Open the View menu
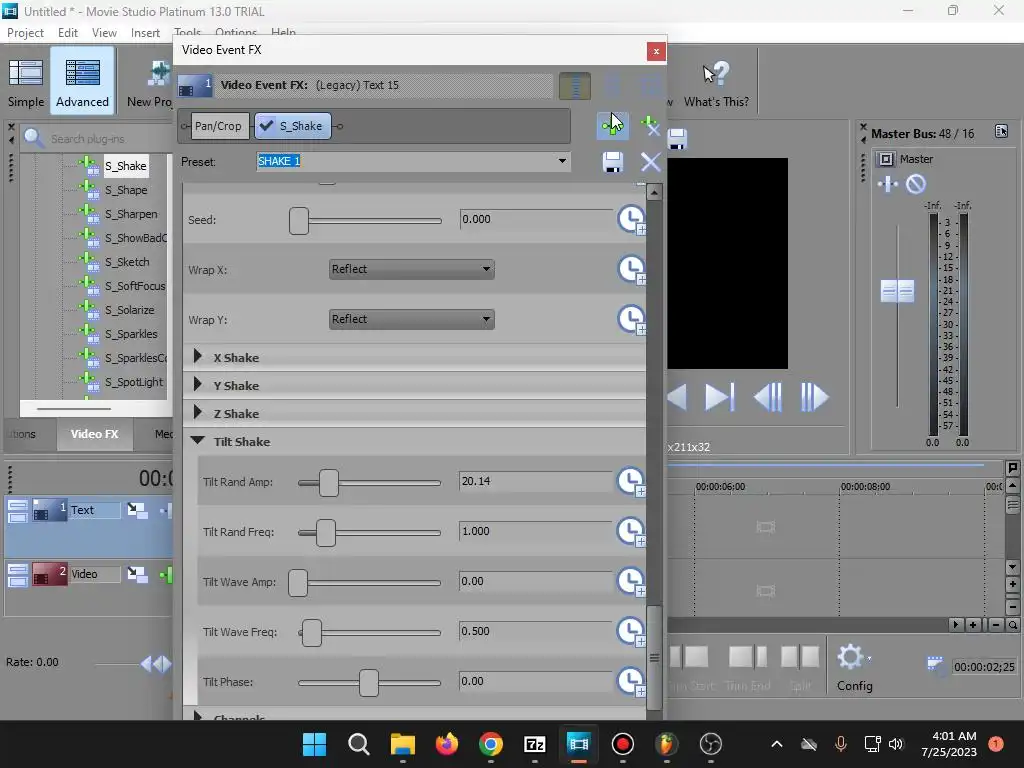Image resolution: width=1024 pixels, height=768 pixels. click(104, 33)
